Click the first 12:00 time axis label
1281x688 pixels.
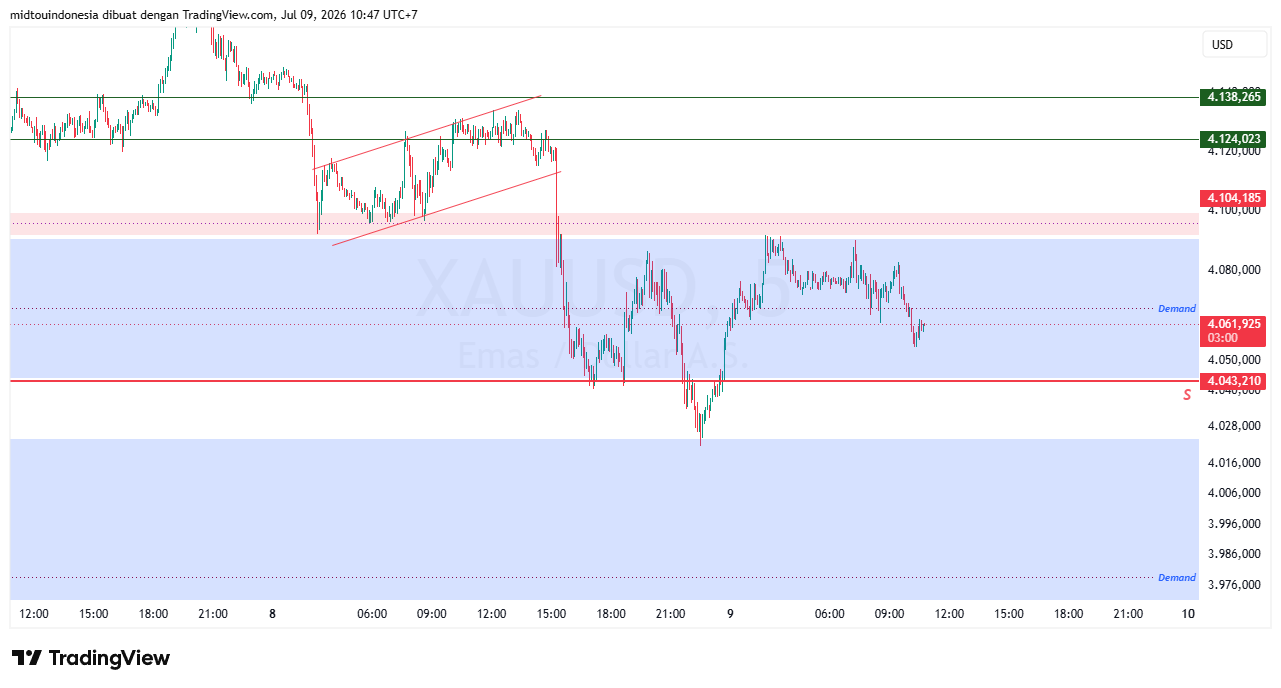(x=34, y=614)
